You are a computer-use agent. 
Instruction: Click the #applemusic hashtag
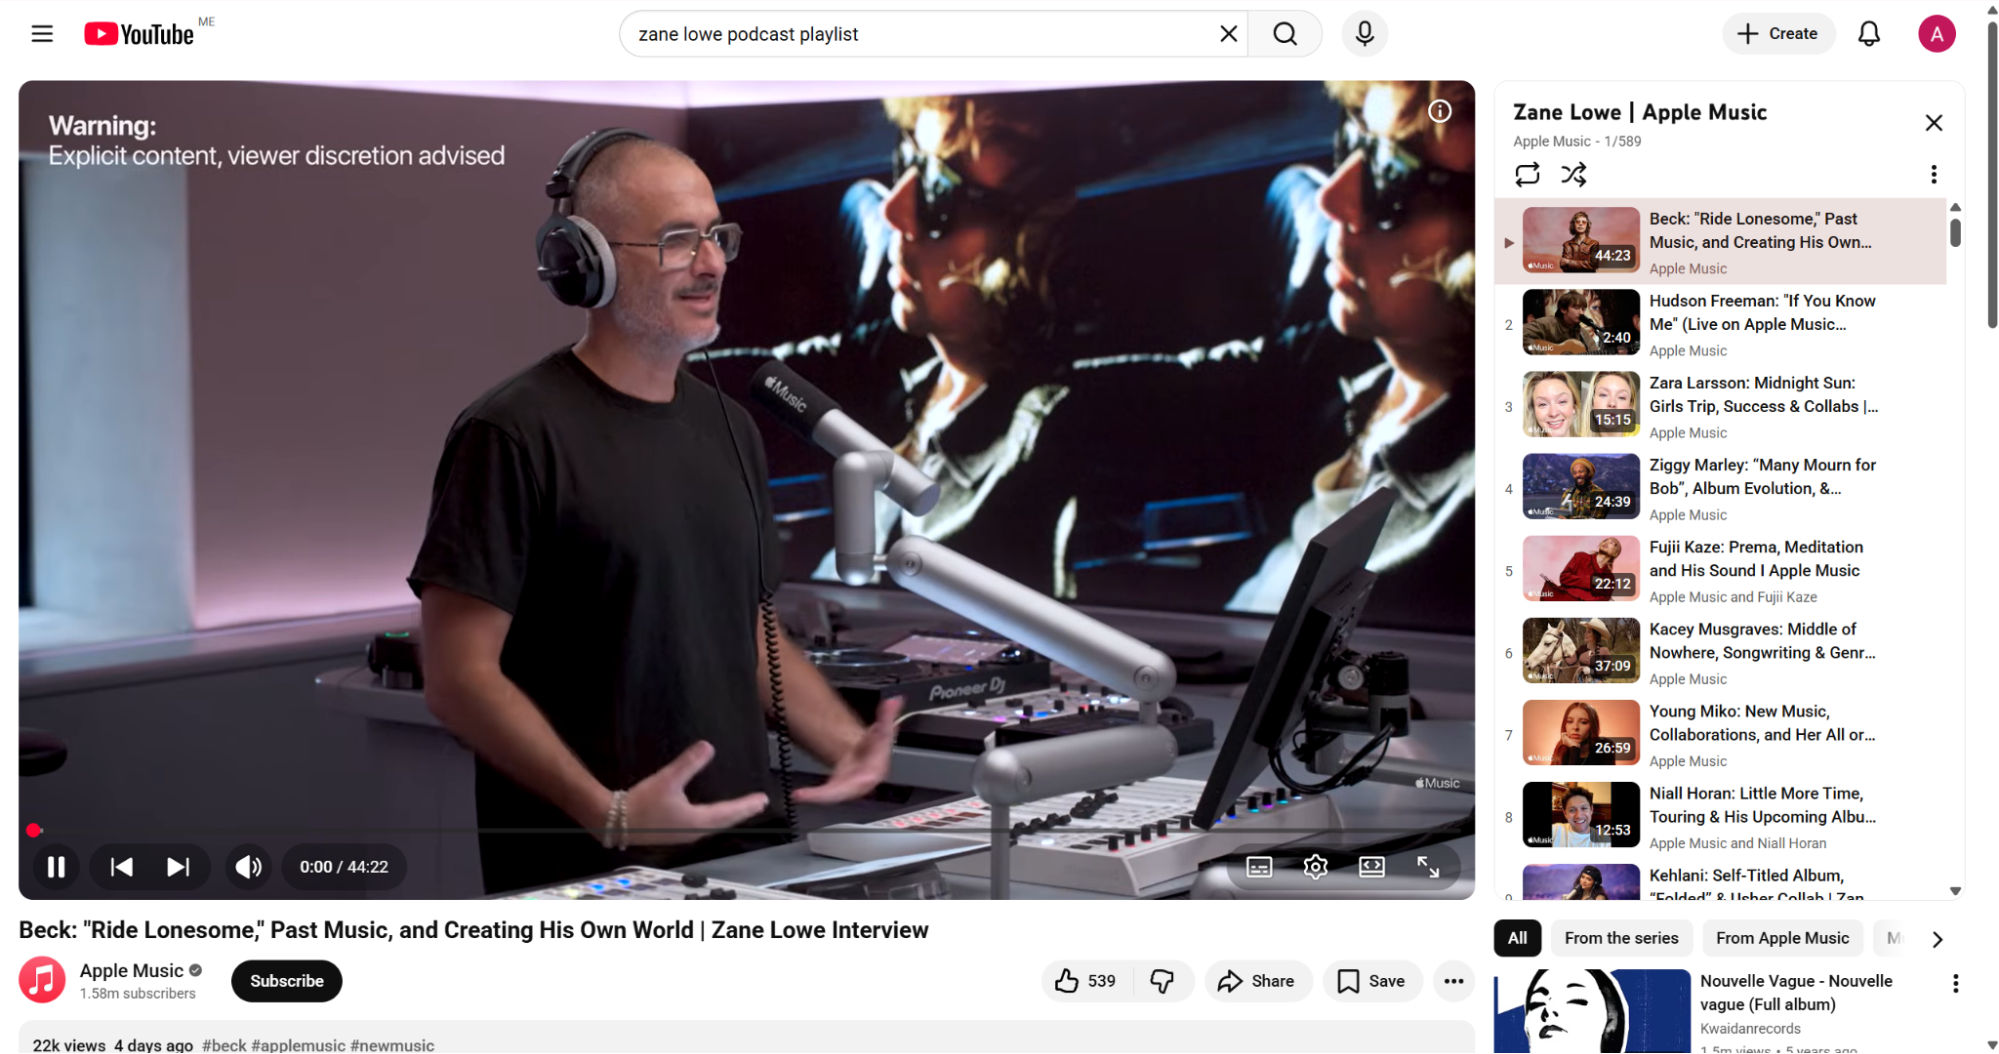(x=298, y=1045)
